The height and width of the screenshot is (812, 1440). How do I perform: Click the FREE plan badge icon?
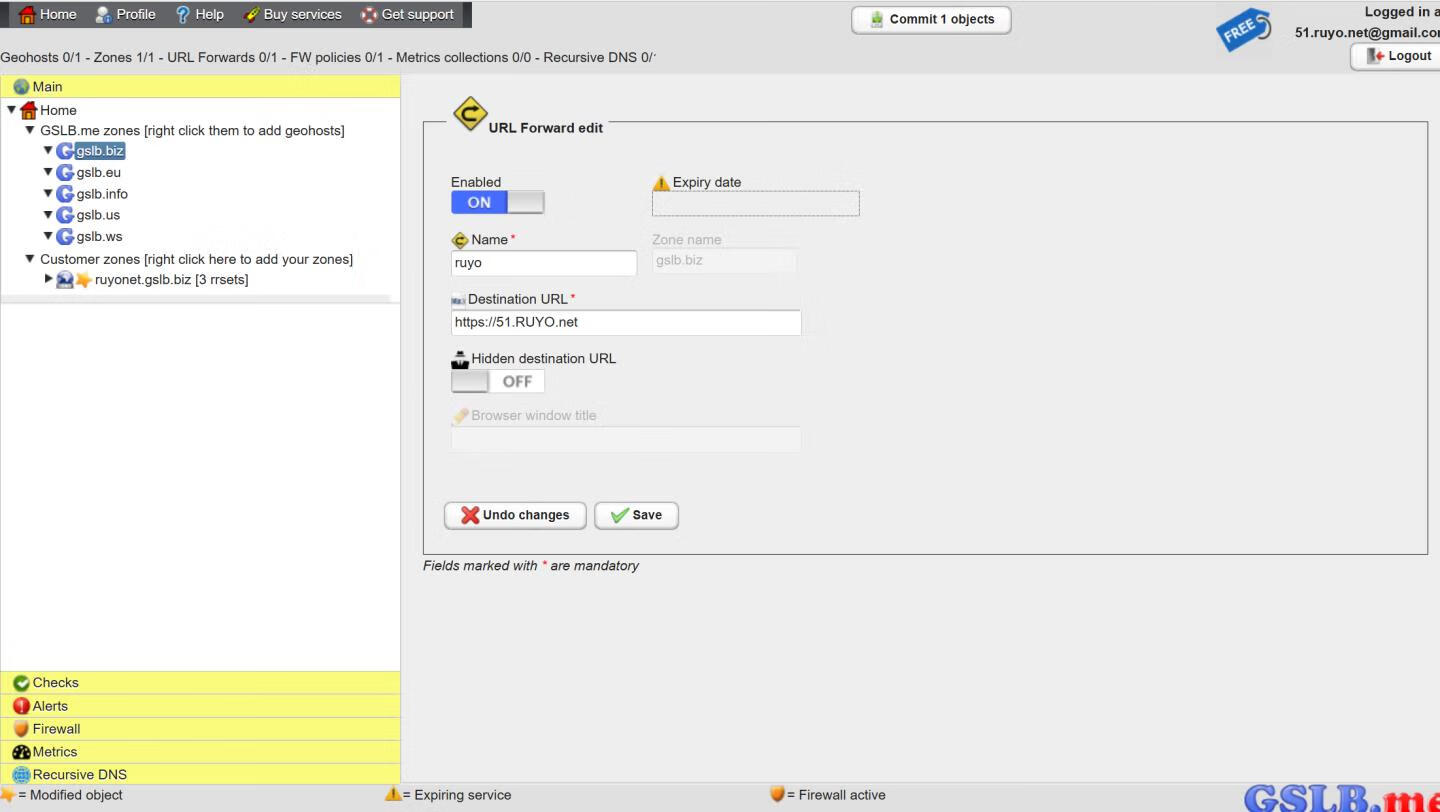[1243, 29]
